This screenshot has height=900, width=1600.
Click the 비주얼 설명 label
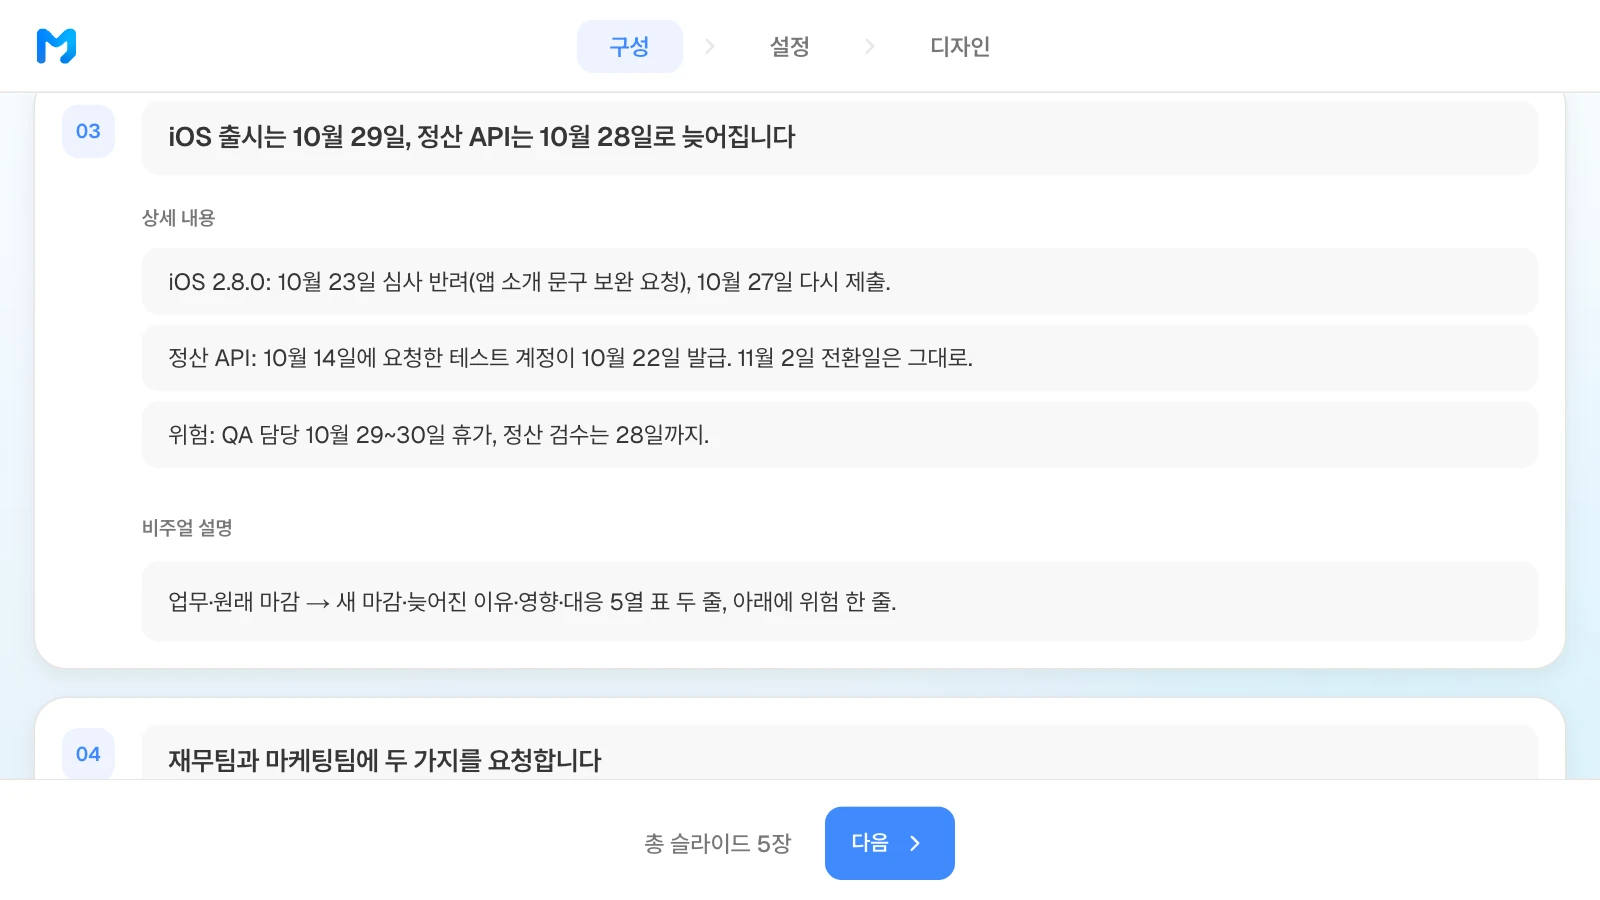(187, 528)
